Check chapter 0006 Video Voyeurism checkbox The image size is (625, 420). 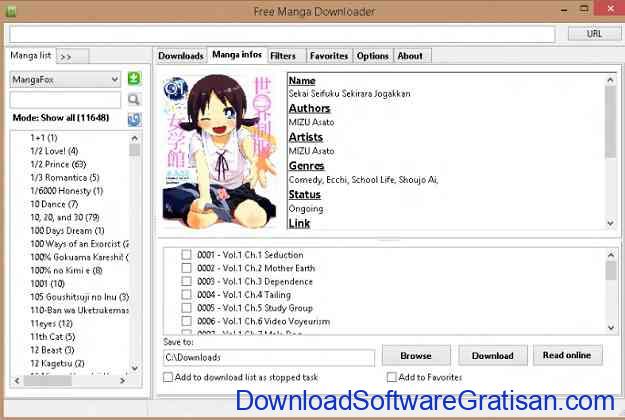point(186,321)
